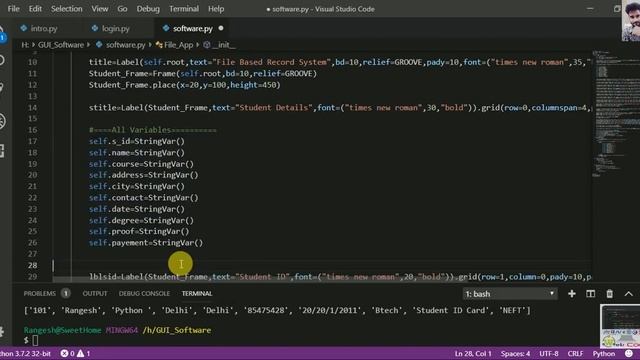Click 'self.payement=StringVar()' code line
The image size is (640, 360).
146,242
